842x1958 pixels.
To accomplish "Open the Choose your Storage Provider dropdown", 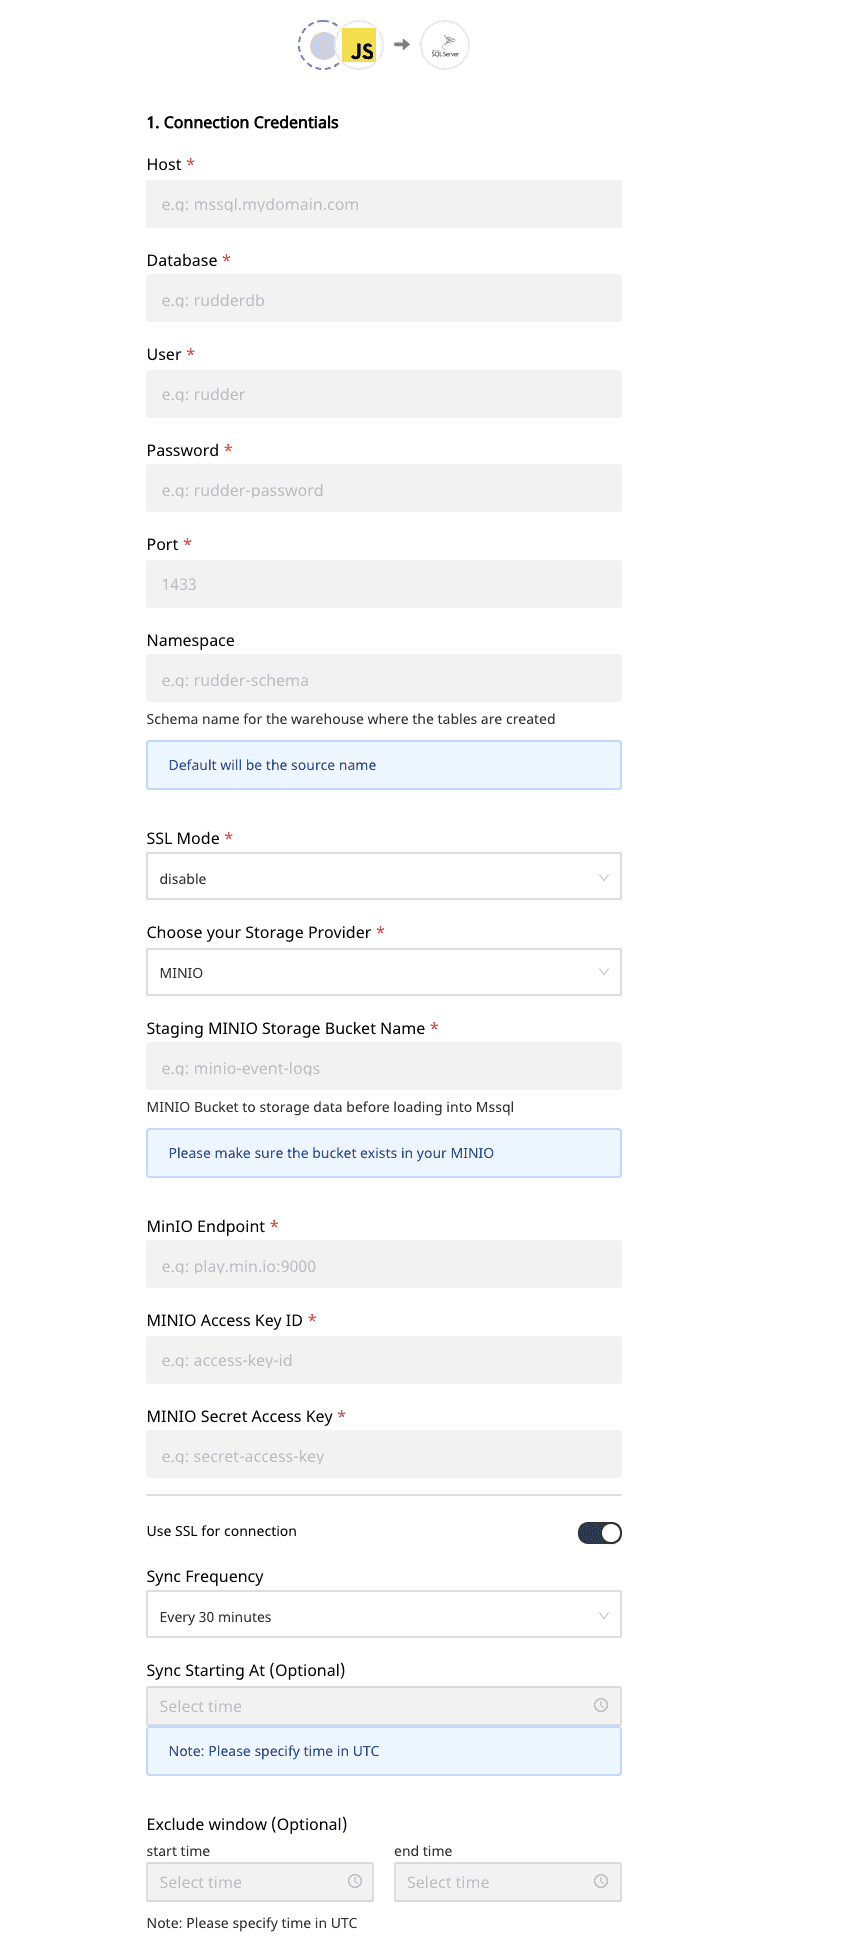I will pyautogui.click(x=384, y=971).
